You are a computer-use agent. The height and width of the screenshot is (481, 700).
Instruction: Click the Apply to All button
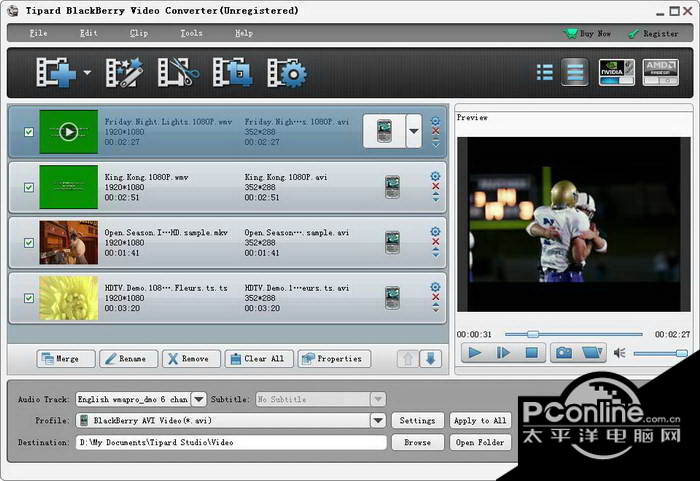pyautogui.click(x=480, y=421)
